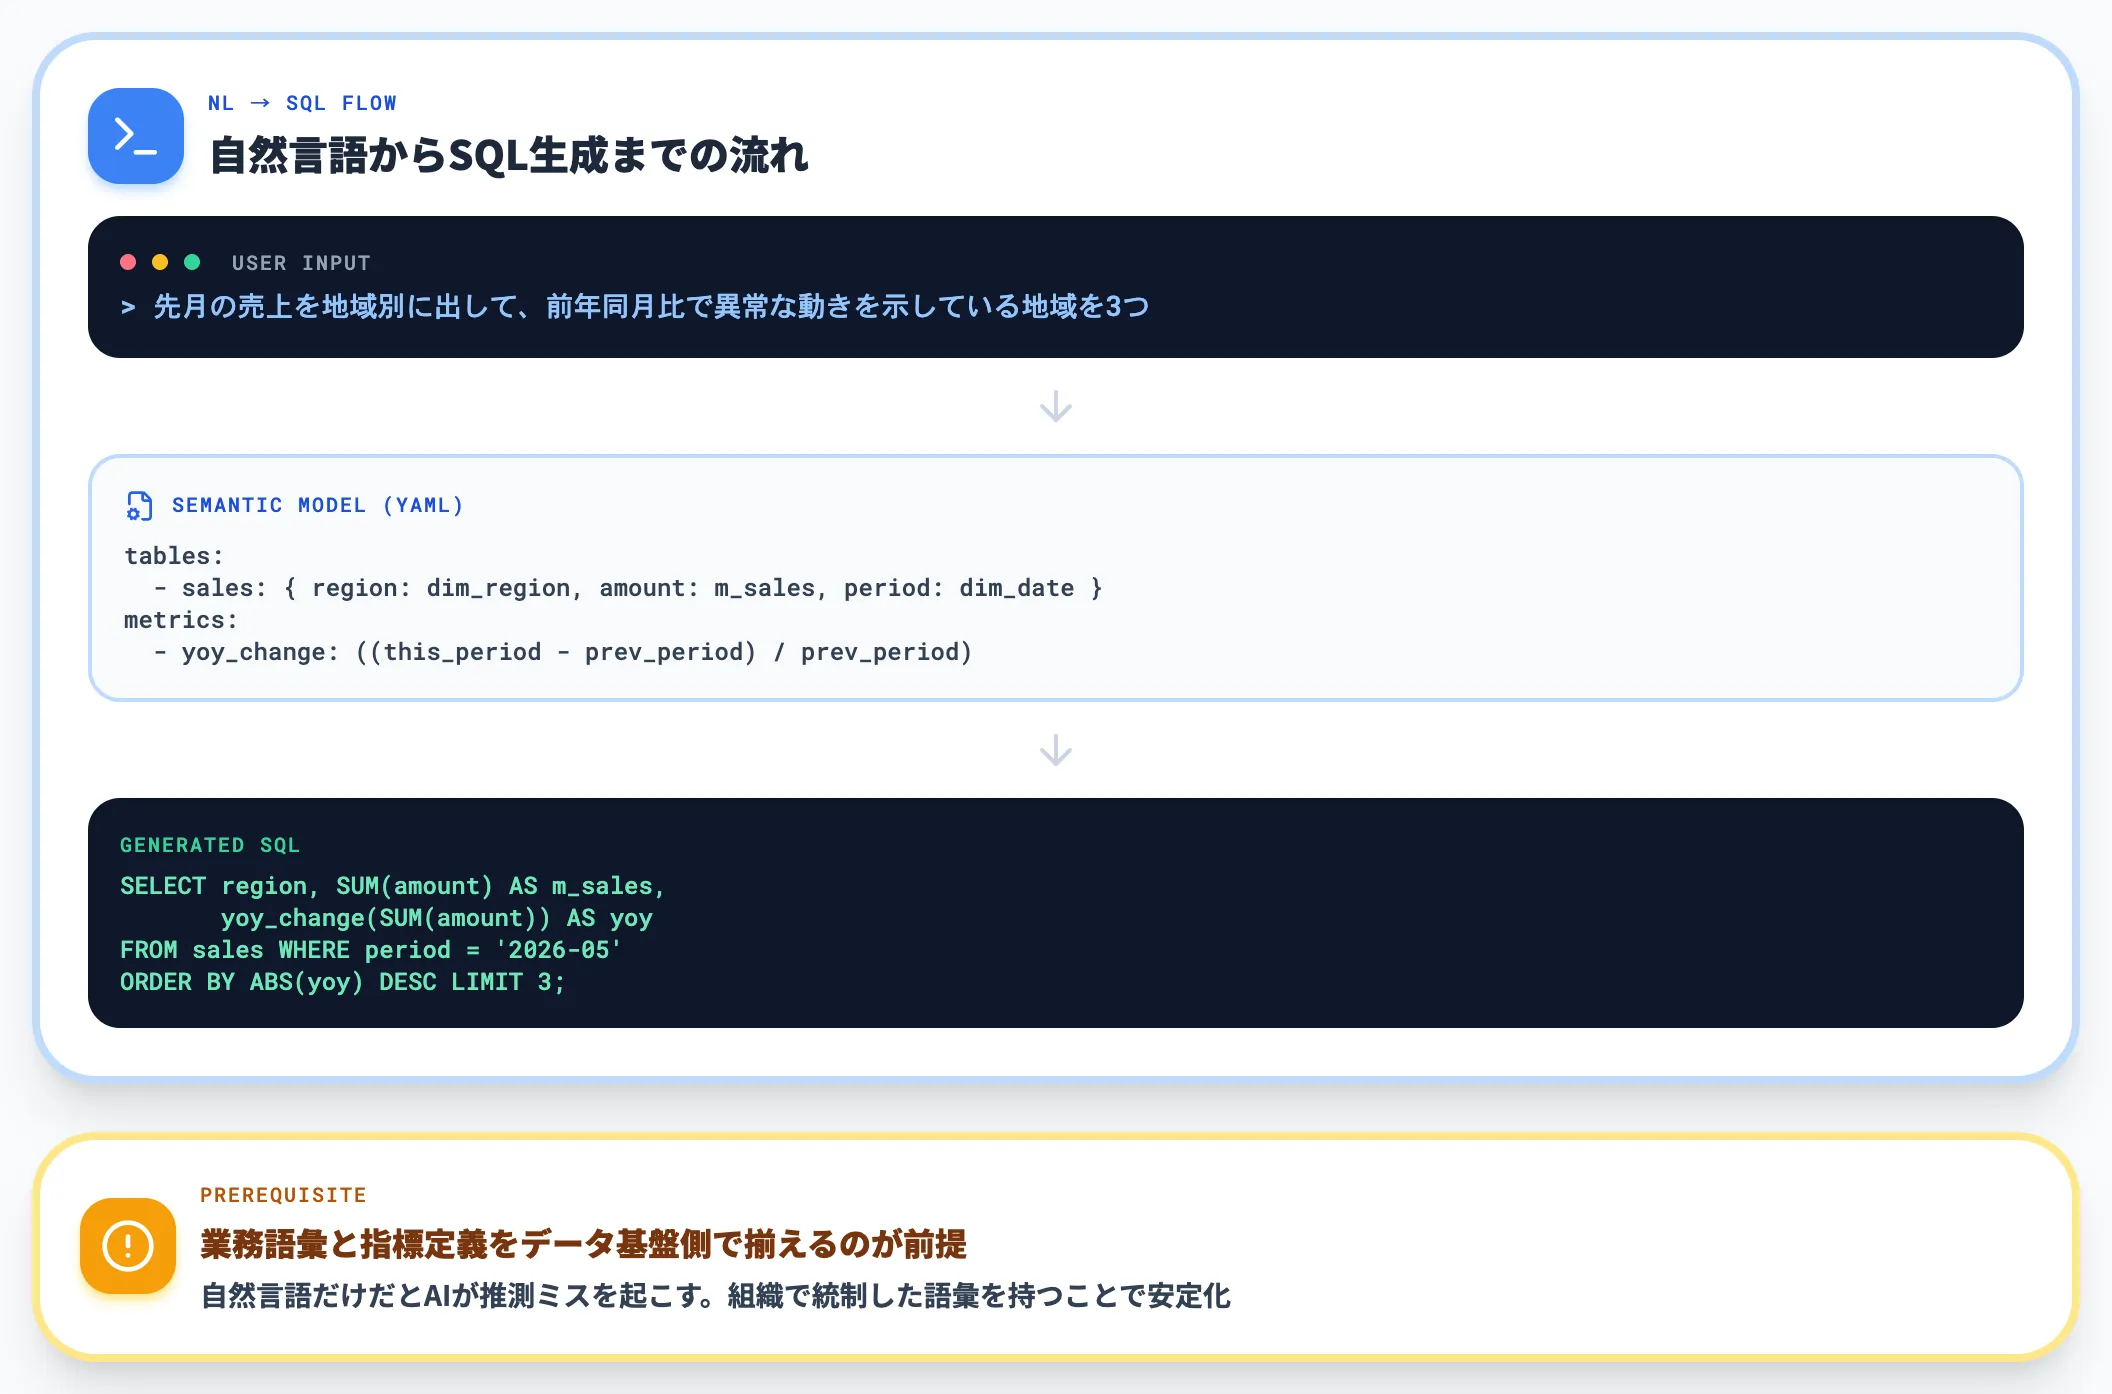The image size is (2112, 1394).
Task: Click the user query starting with '先月の売上を地域別に'
Action: (x=651, y=306)
